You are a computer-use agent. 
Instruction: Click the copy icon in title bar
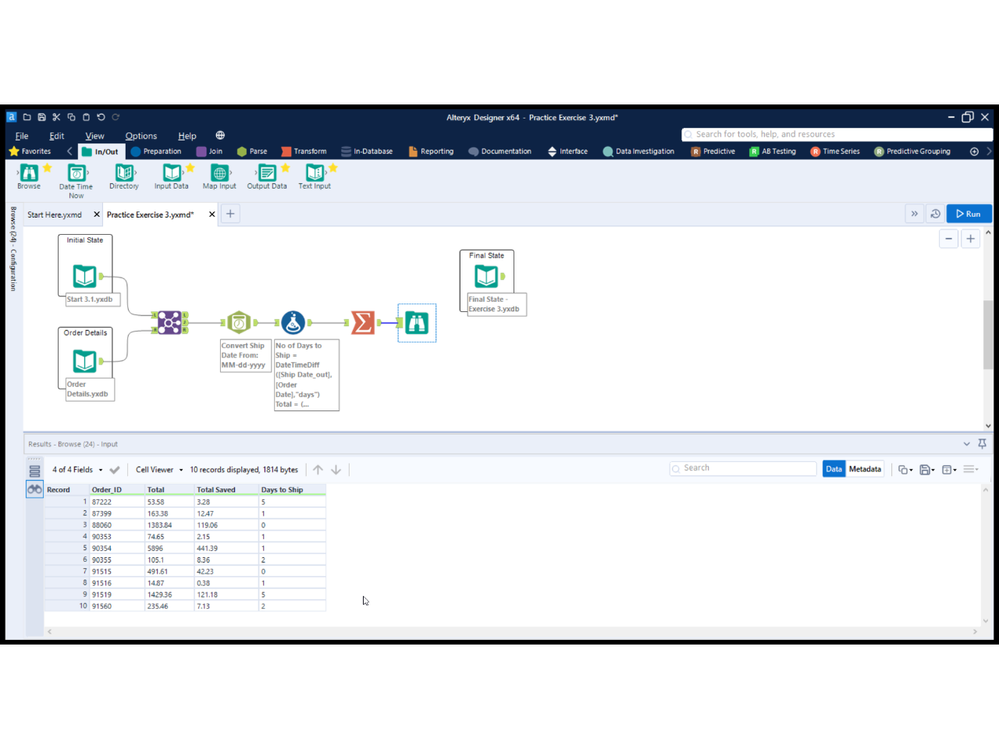coord(71,117)
